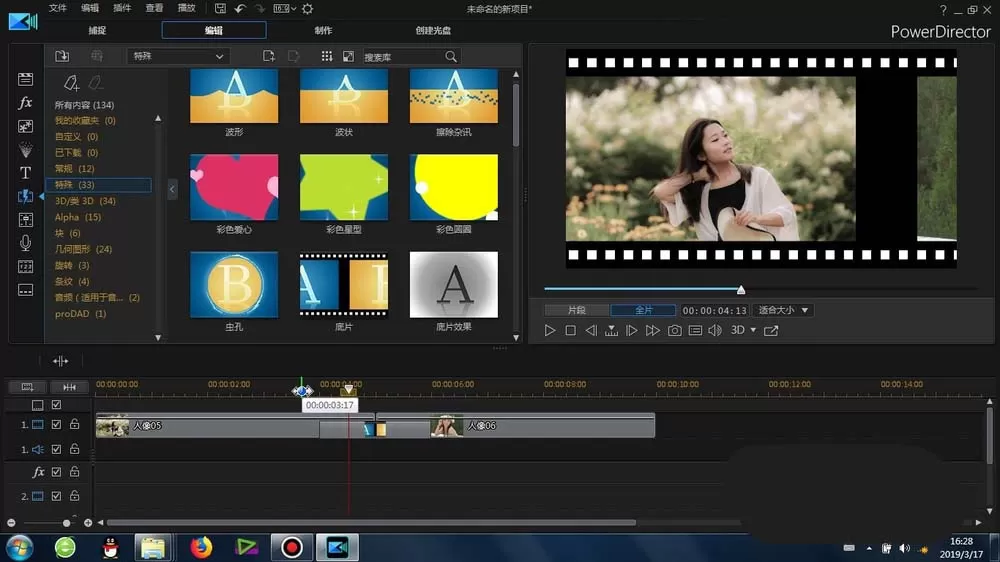1000x562 pixels.
Task: Undock the preview window icon
Action: point(771,330)
